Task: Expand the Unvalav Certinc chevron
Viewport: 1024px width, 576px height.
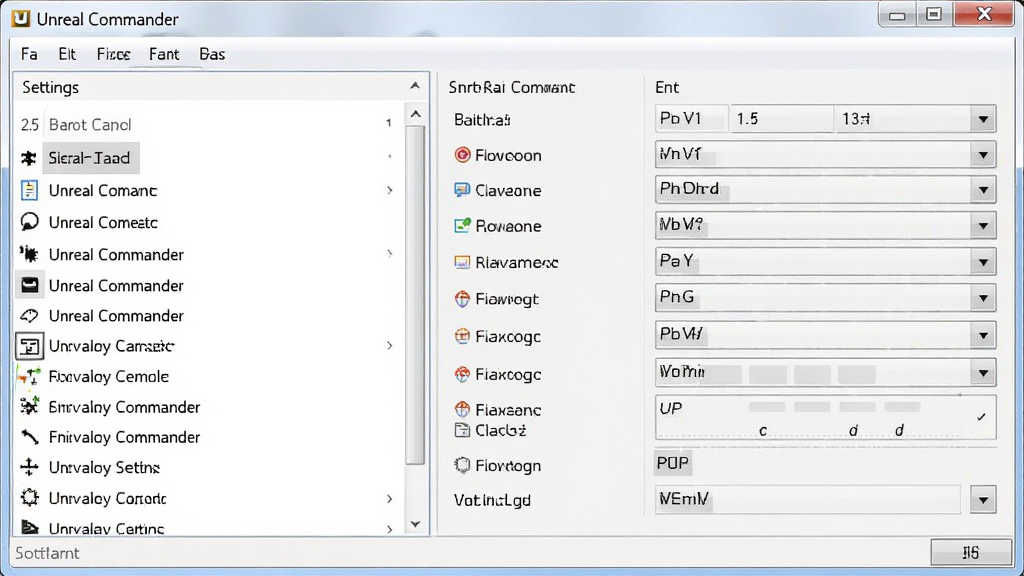Action: pyautogui.click(x=389, y=528)
